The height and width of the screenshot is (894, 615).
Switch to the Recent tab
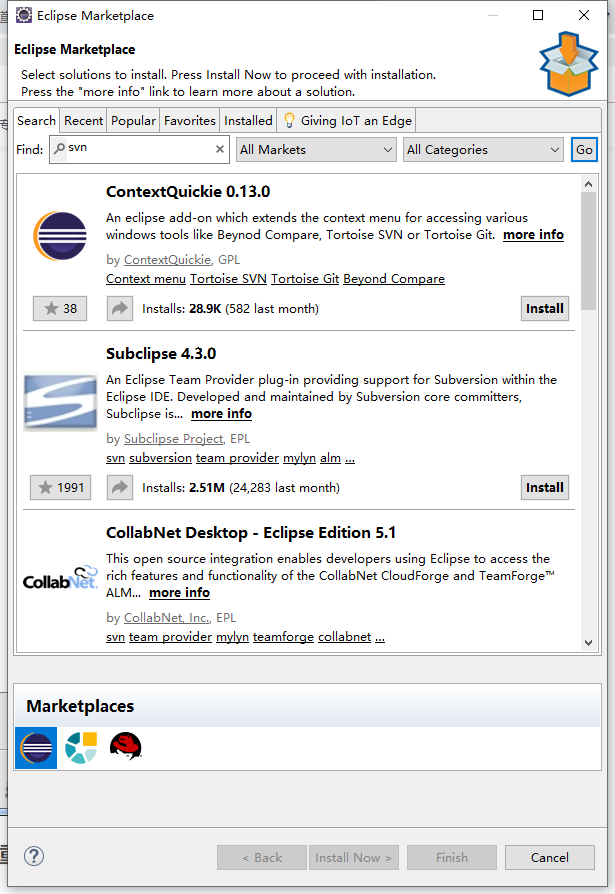click(x=83, y=121)
